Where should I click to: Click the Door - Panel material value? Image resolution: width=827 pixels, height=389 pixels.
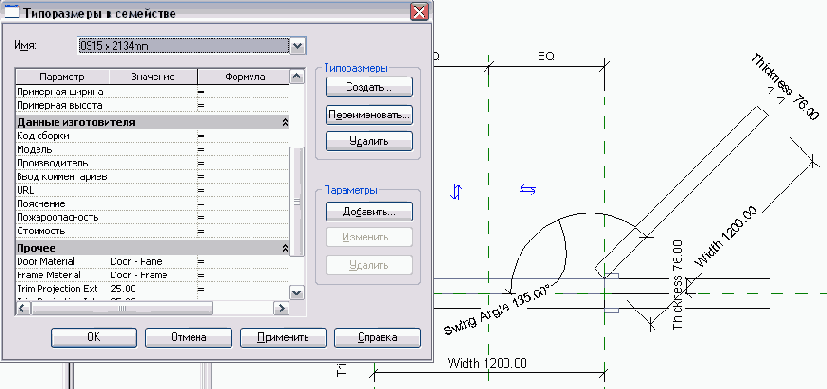click(x=137, y=261)
